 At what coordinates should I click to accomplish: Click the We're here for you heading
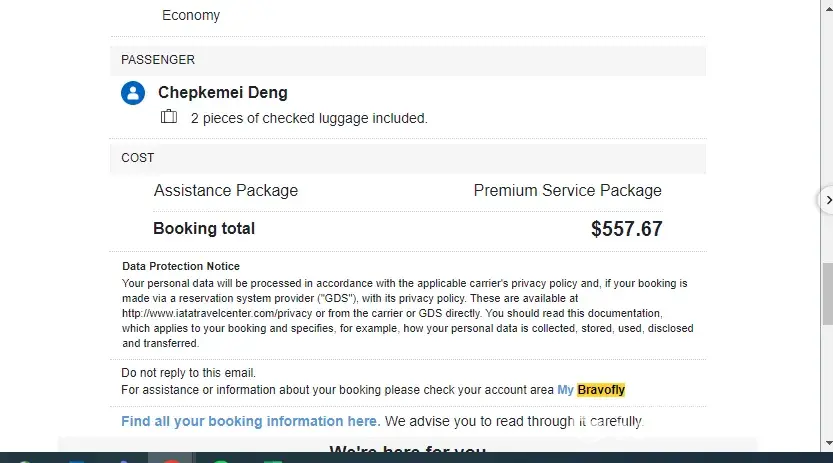[407, 451]
